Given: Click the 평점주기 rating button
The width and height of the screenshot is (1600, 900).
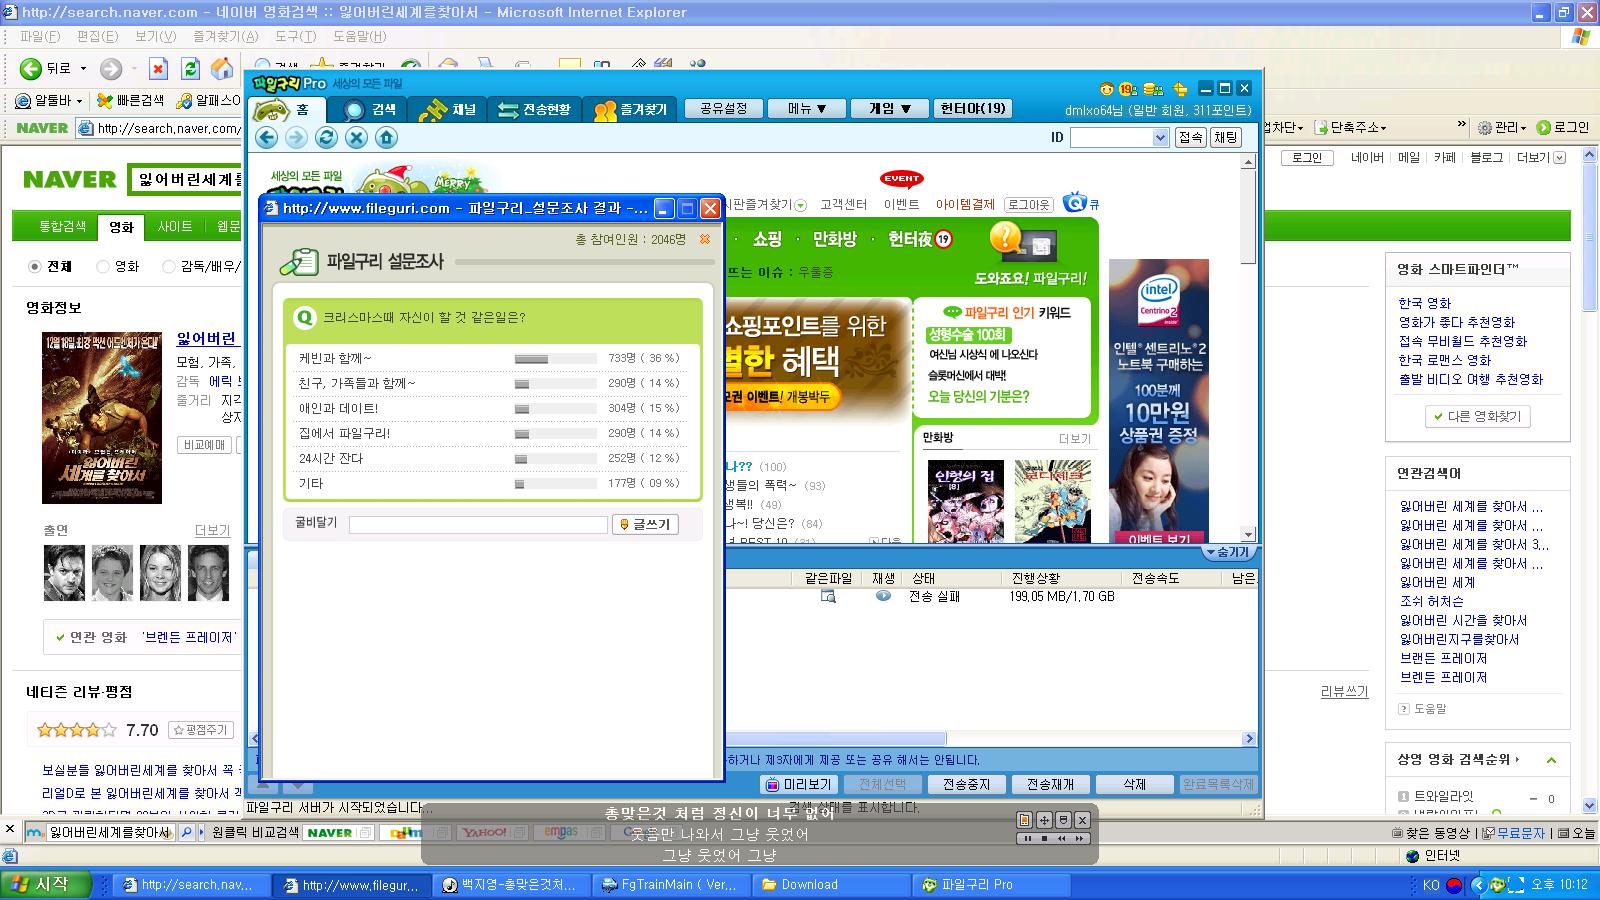Looking at the screenshot, I should [x=200, y=730].
